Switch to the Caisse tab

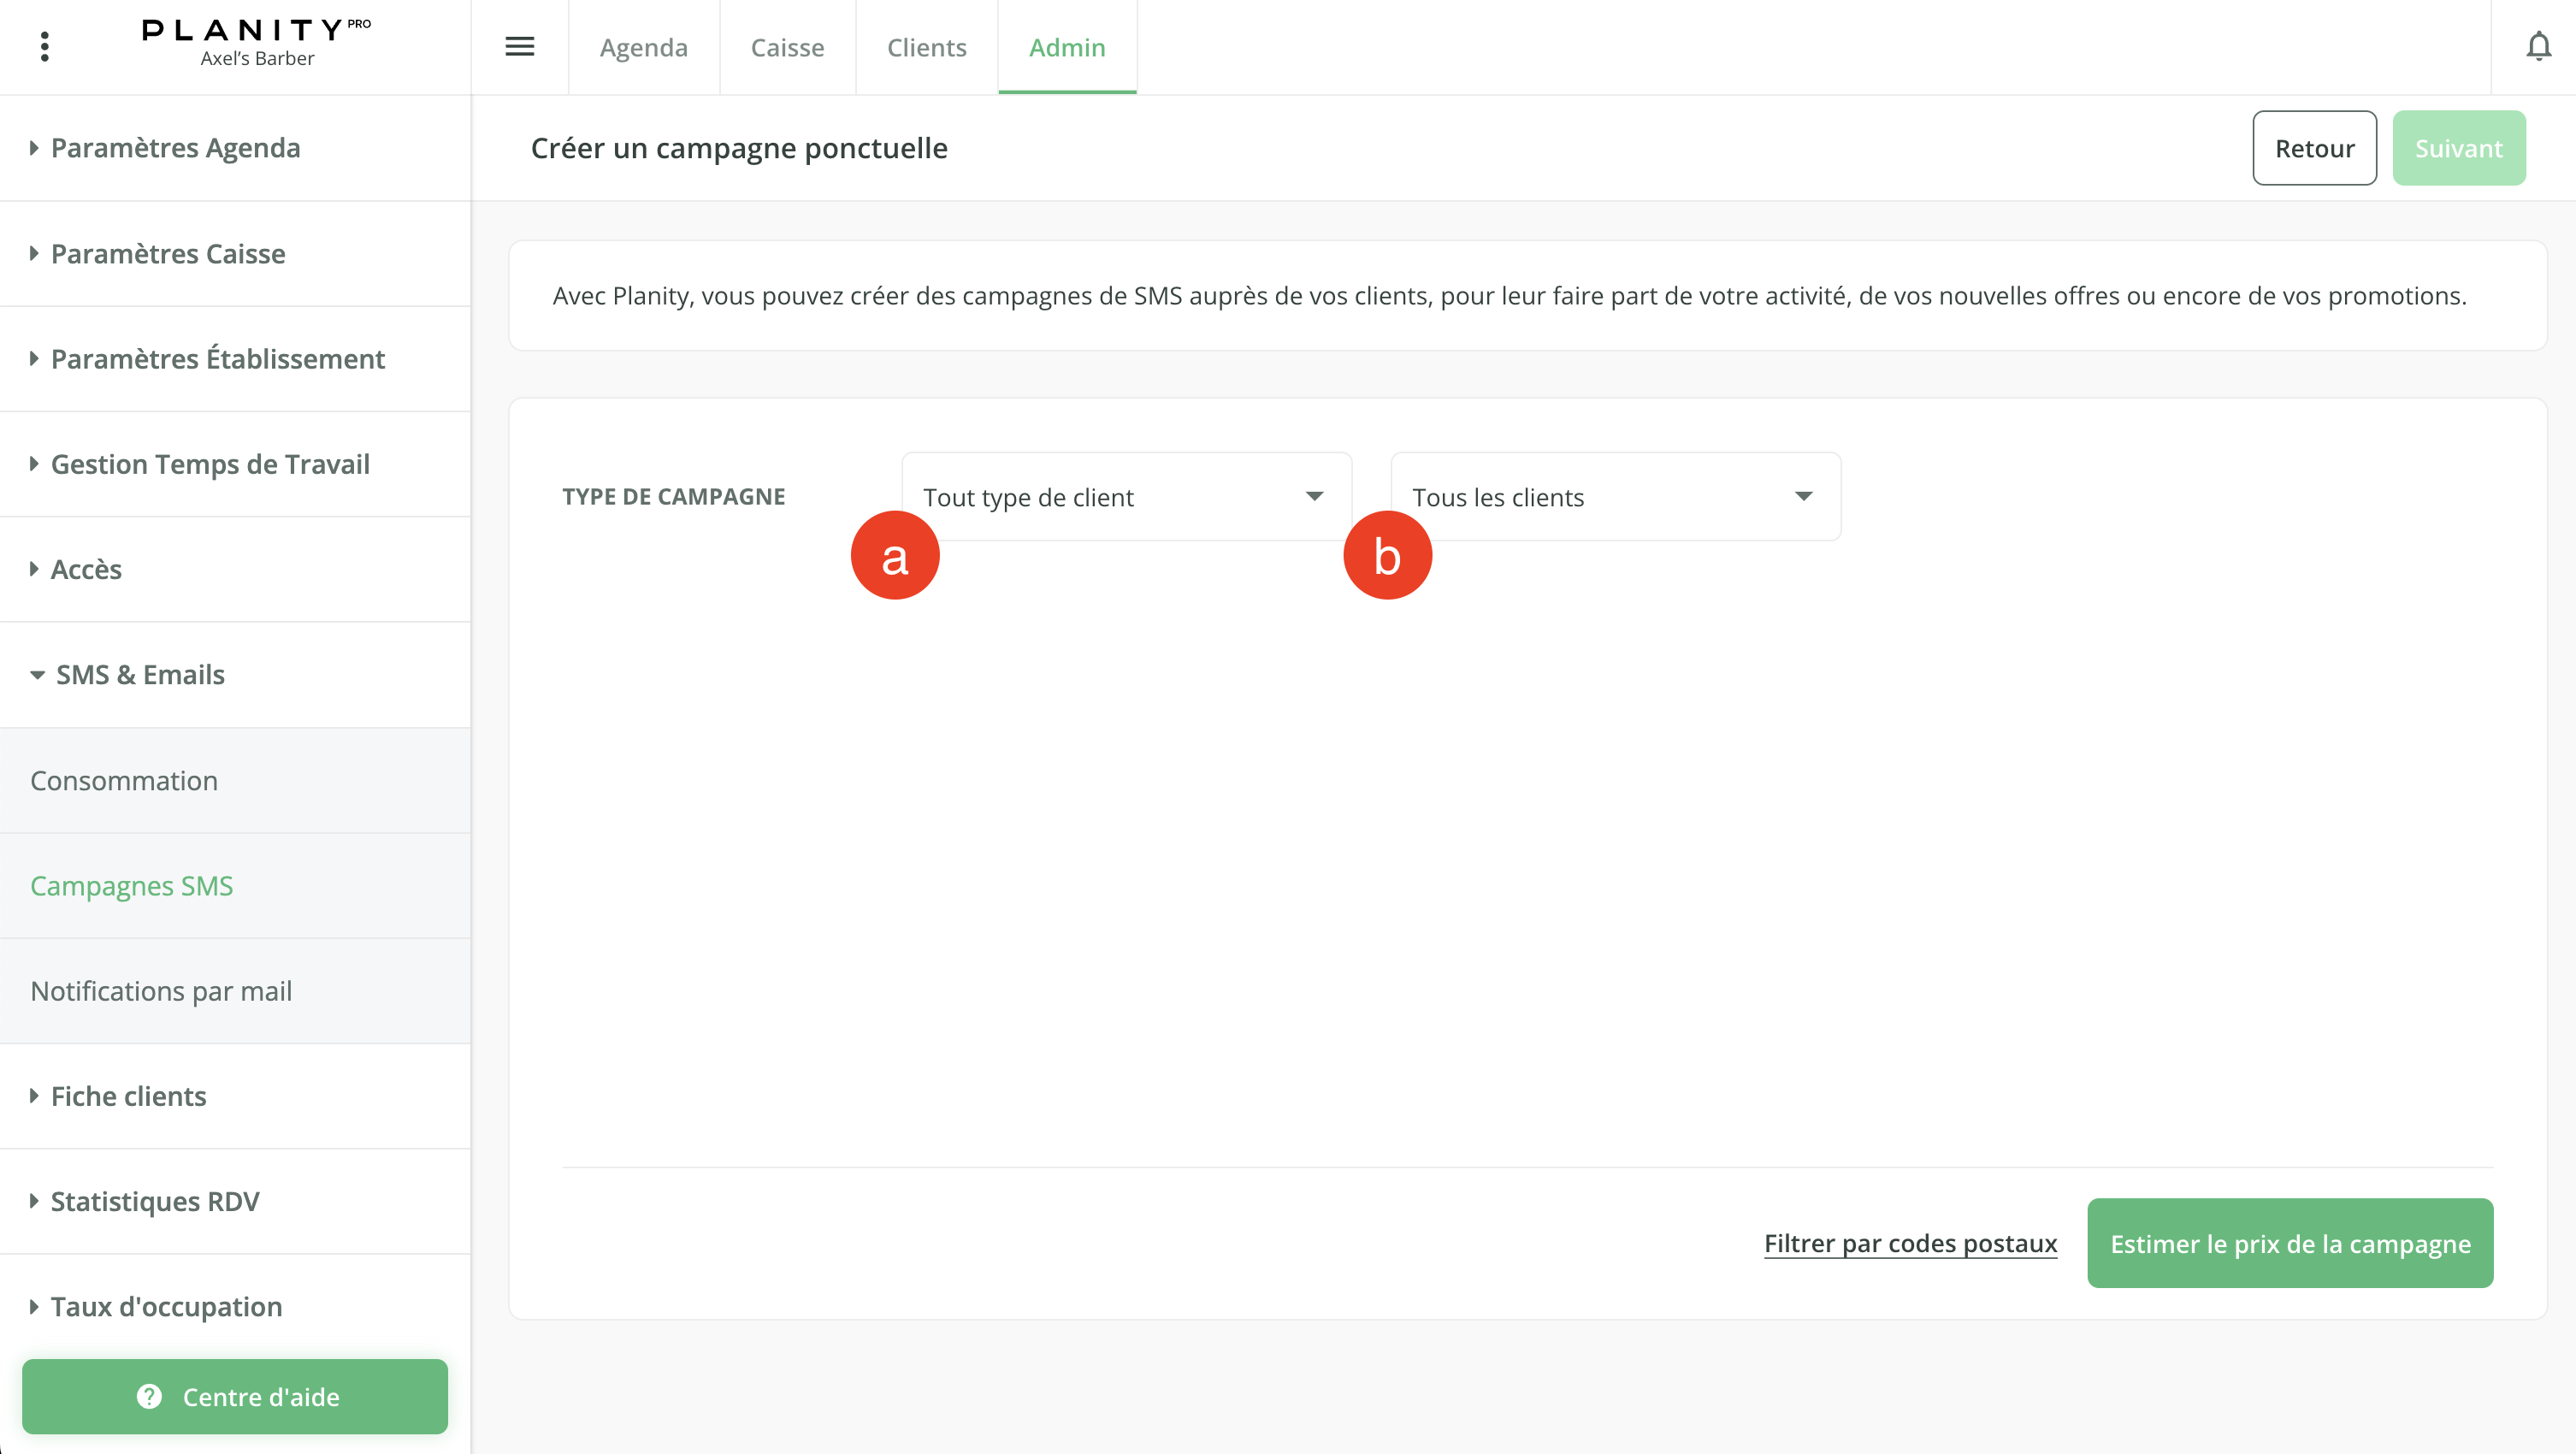[787, 47]
